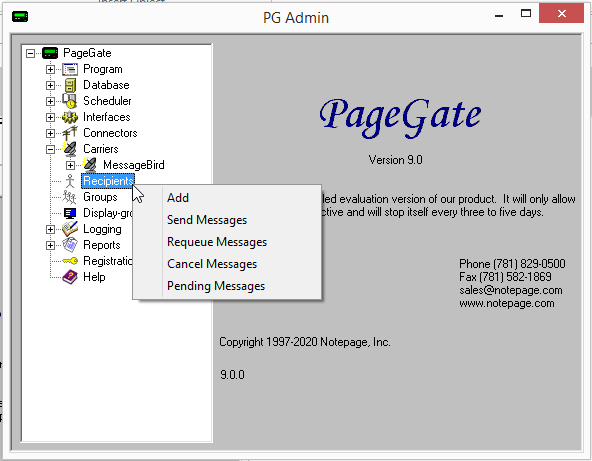Image resolution: width=592 pixels, height=461 pixels.
Task: Click the Connectors antenna icon
Action: 70,133
